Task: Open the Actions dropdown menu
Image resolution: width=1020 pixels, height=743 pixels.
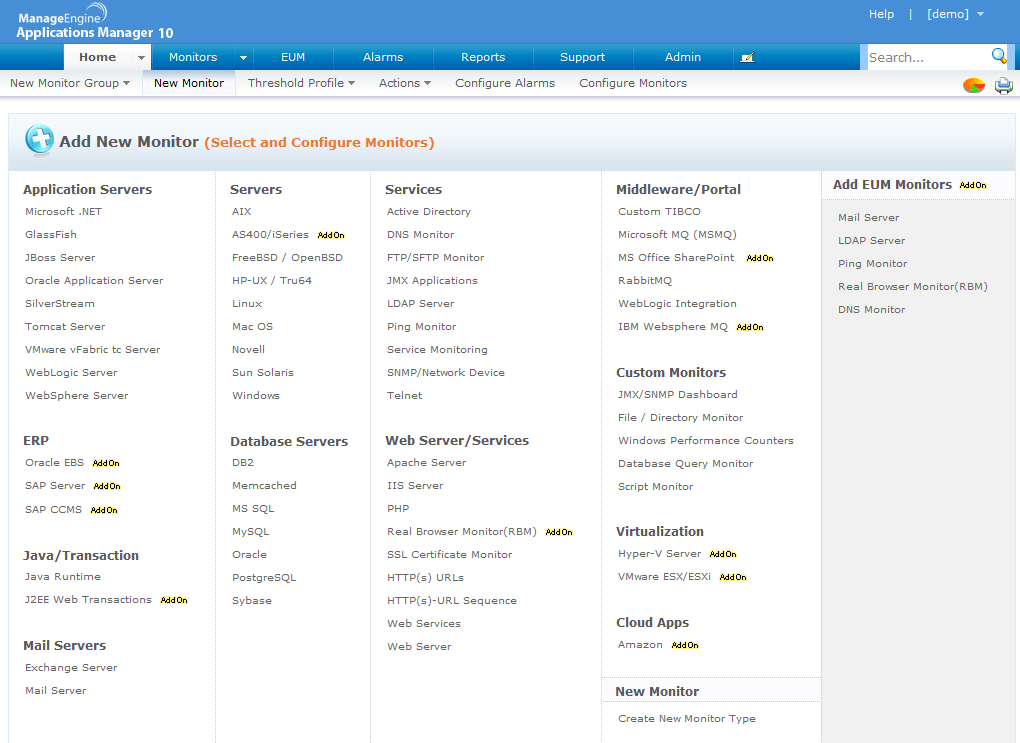Action: 405,83
